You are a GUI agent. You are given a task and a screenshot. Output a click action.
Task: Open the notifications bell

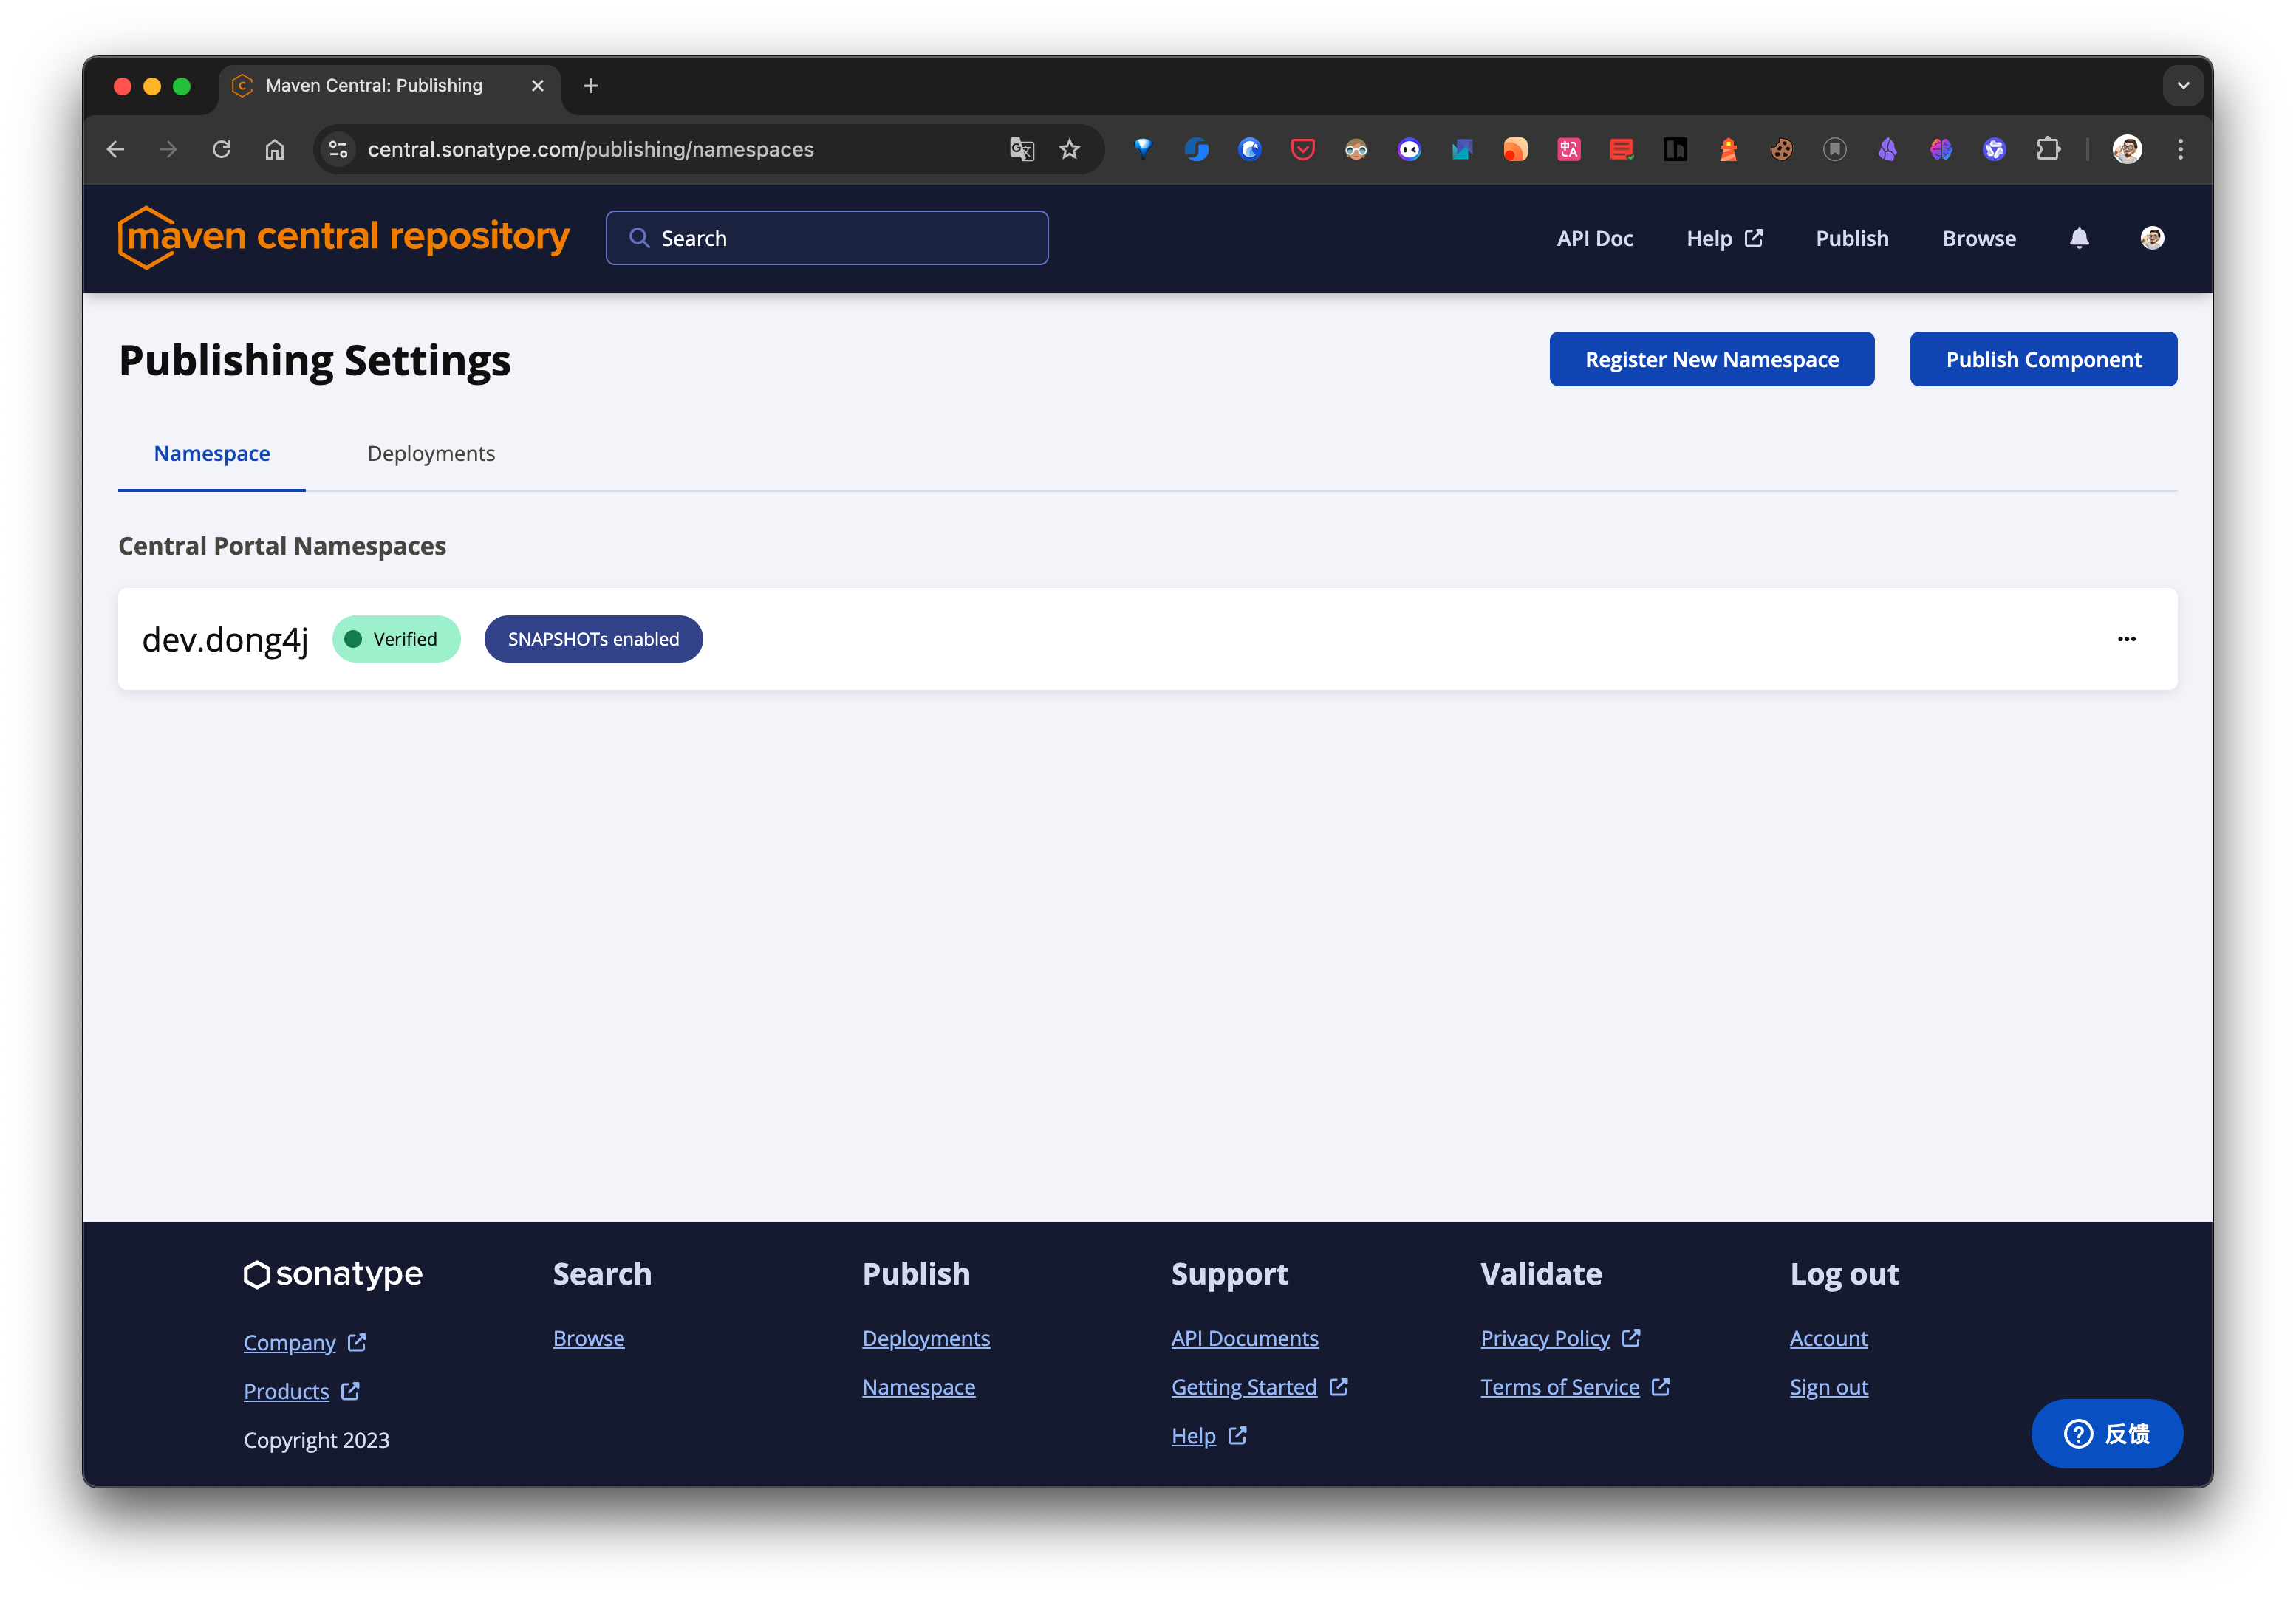2079,238
